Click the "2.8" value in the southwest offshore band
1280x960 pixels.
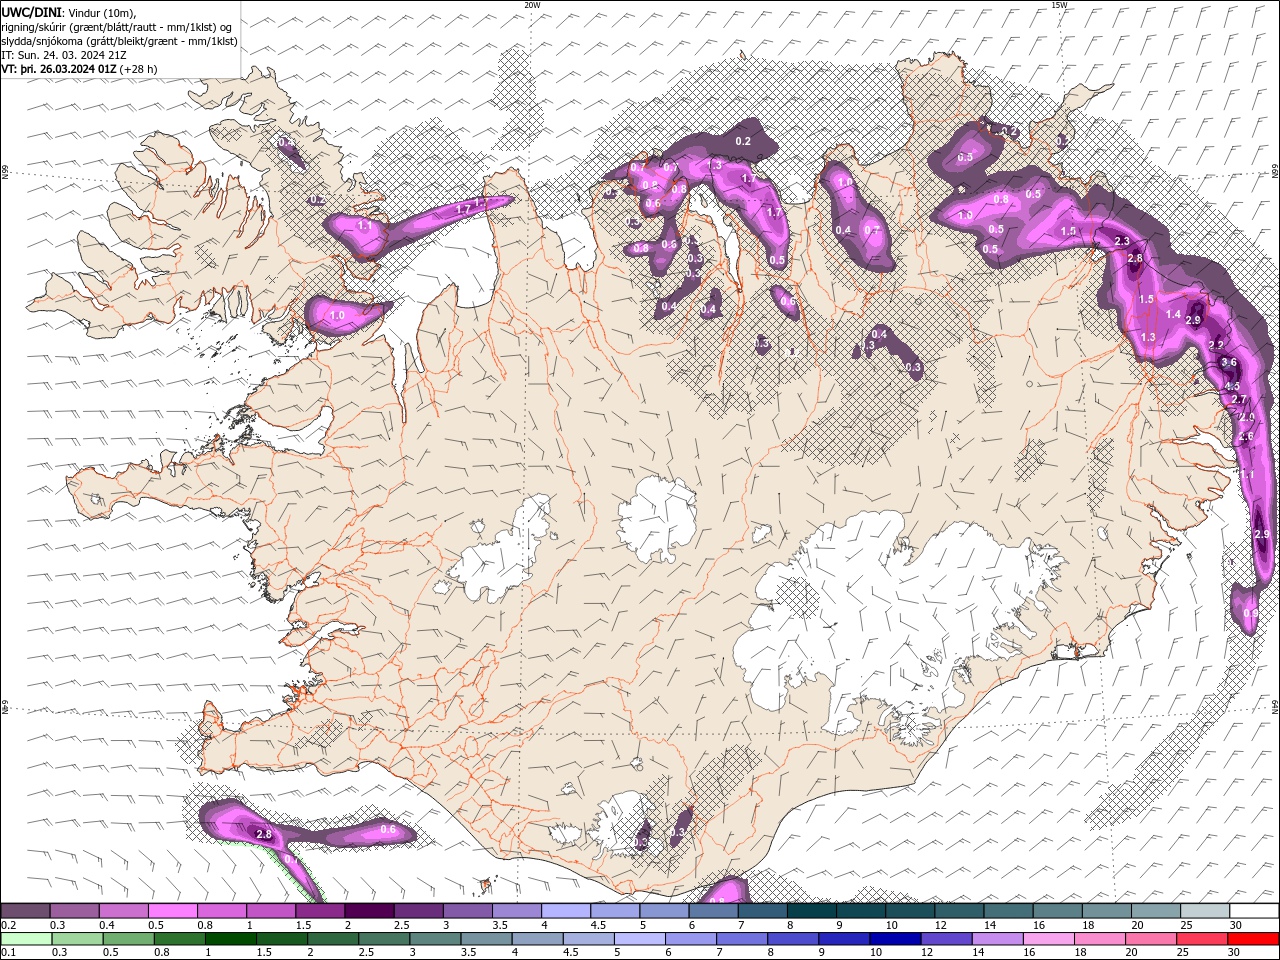point(264,834)
